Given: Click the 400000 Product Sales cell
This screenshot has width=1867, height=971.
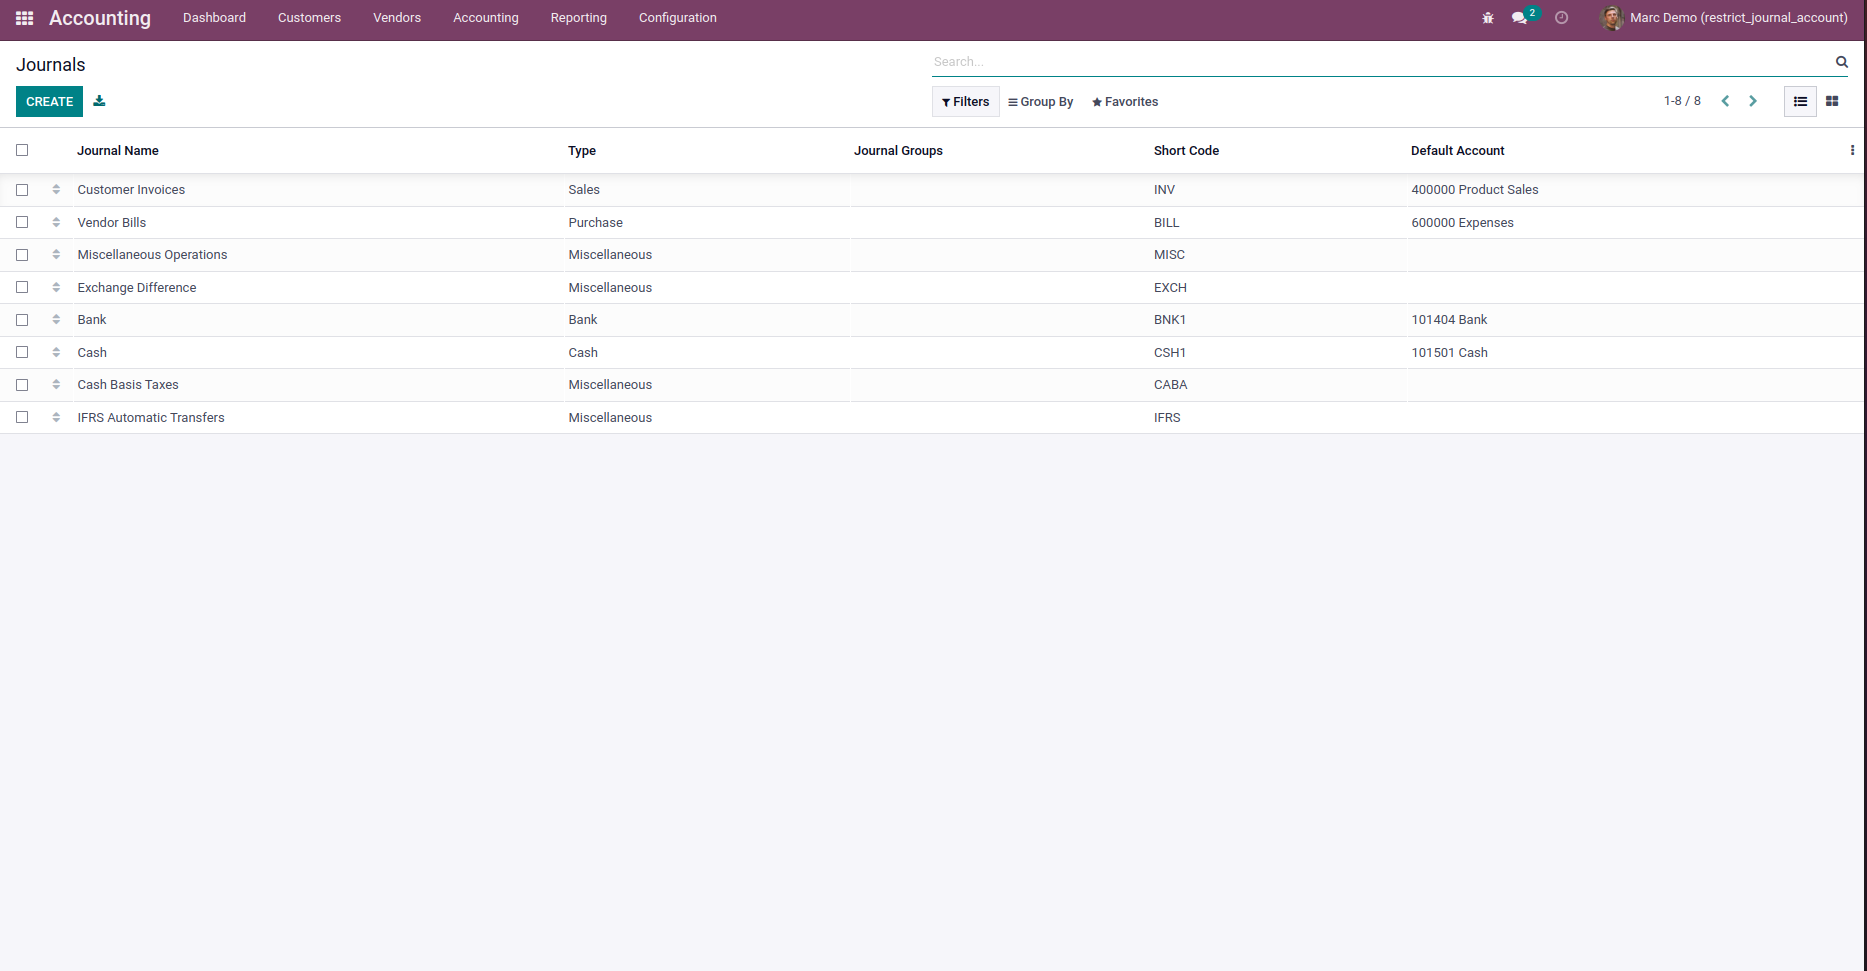Looking at the screenshot, I should tap(1475, 190).
